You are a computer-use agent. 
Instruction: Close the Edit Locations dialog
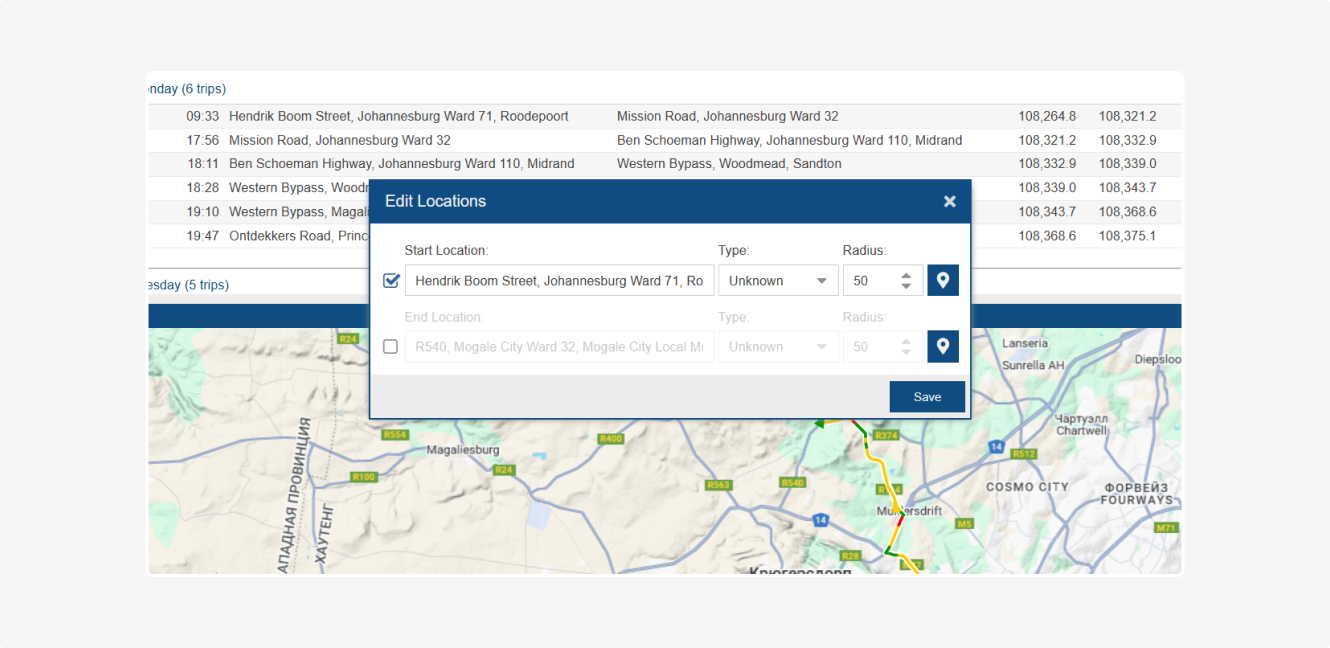pyautogui.click(x=949, y=202)
